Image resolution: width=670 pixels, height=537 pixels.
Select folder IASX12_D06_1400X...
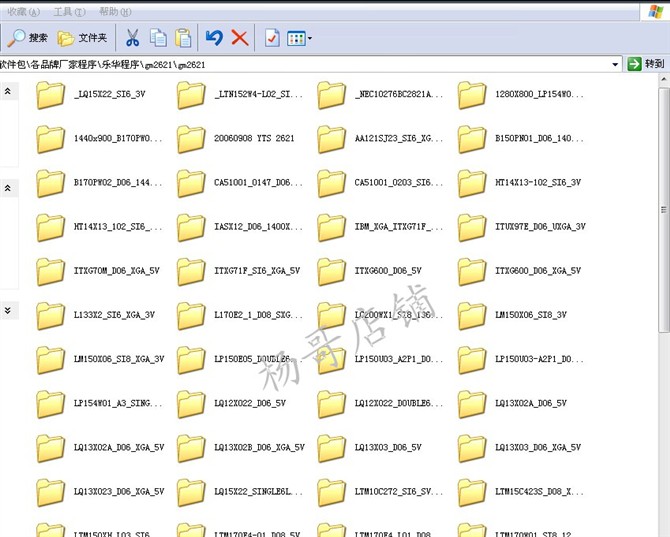click(240, 227)
